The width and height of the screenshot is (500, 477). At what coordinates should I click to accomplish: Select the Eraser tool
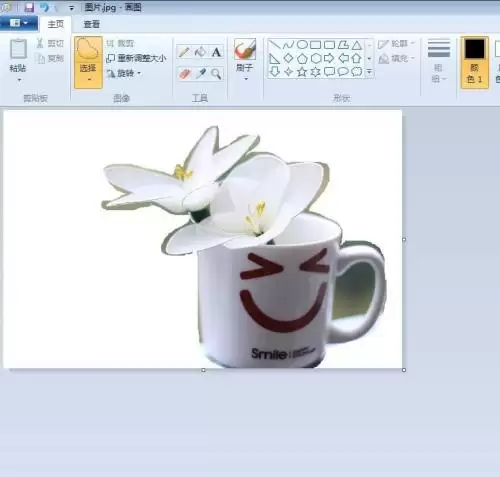(x=184, y=74)
